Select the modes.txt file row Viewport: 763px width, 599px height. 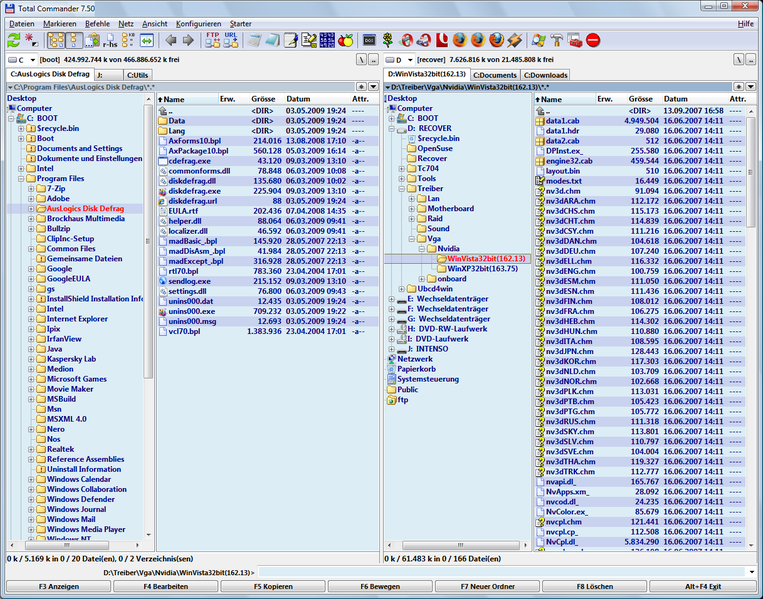coord(640,181)
